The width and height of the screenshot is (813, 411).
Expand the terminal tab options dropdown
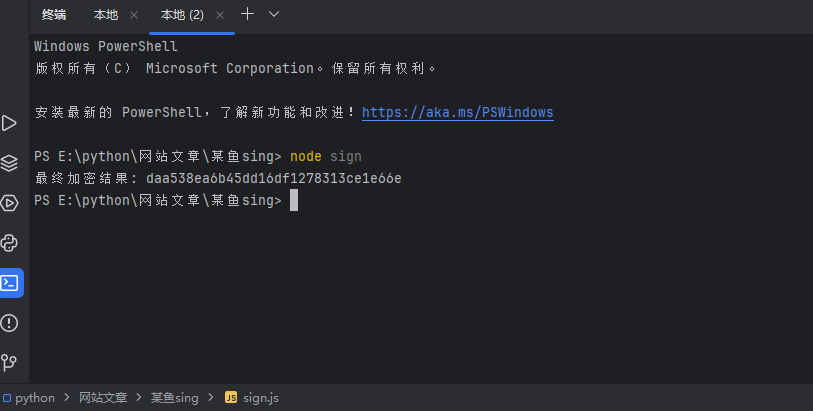(x=274, y=15)
